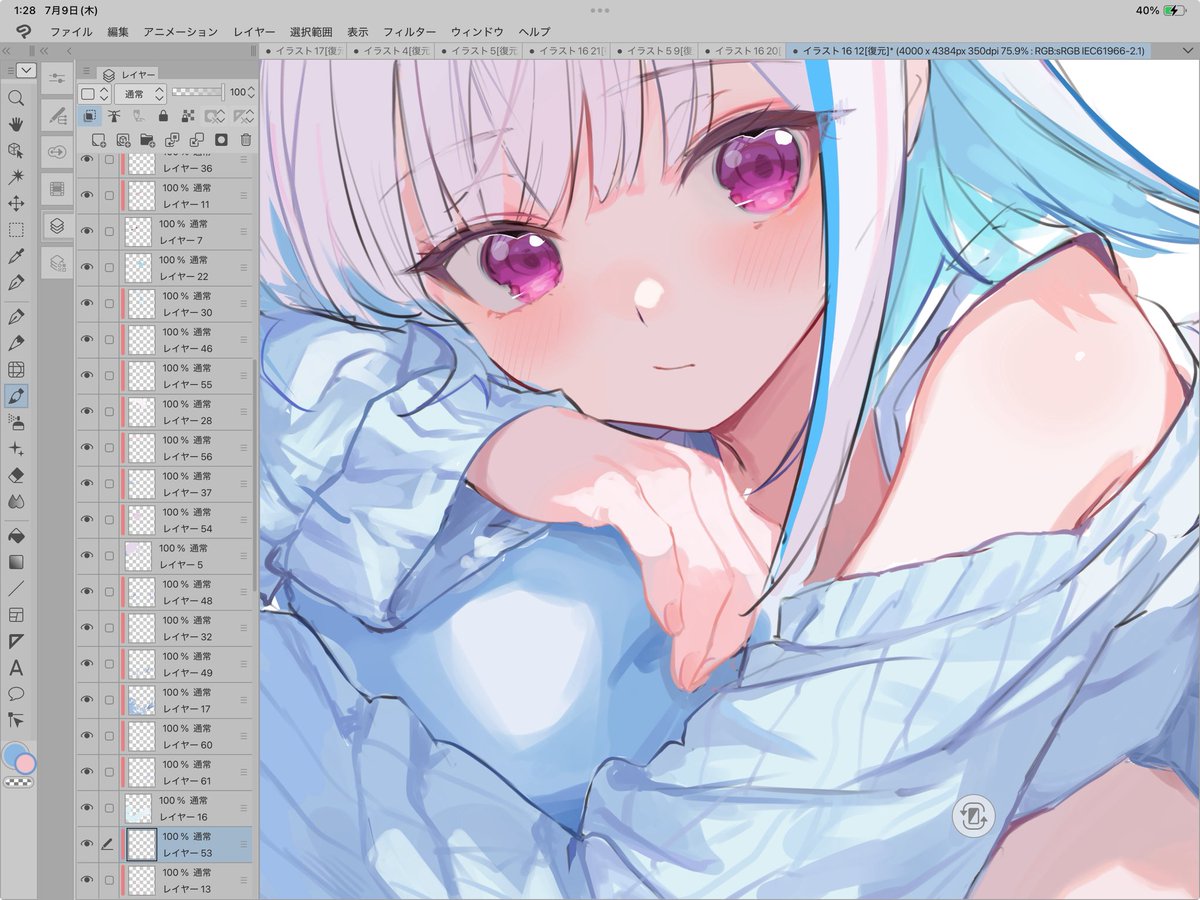Open the animation timeline film panel icon
Viewport: 1200px width, 900px height.
click(x=57, y=188)
